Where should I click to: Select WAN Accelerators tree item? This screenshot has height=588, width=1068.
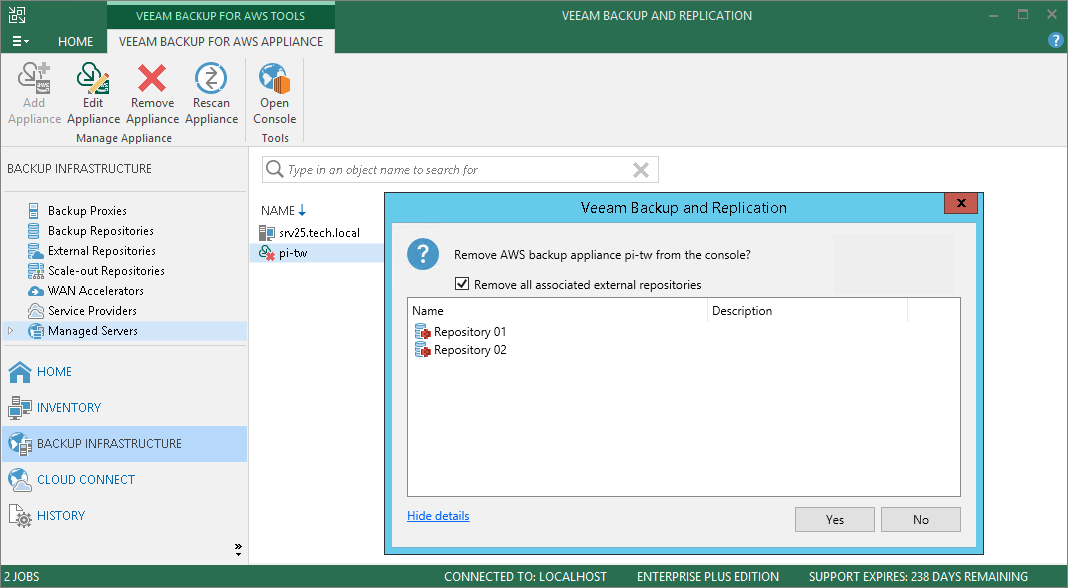pyautogui.click(x=96, y=291)
